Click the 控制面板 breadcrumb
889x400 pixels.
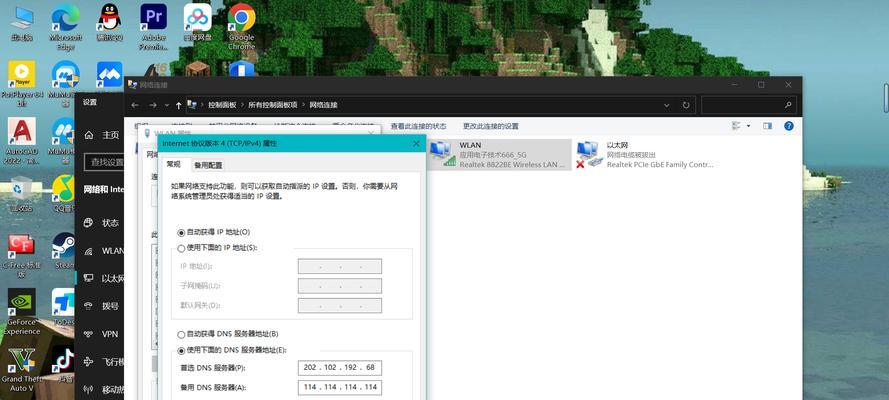222,105
